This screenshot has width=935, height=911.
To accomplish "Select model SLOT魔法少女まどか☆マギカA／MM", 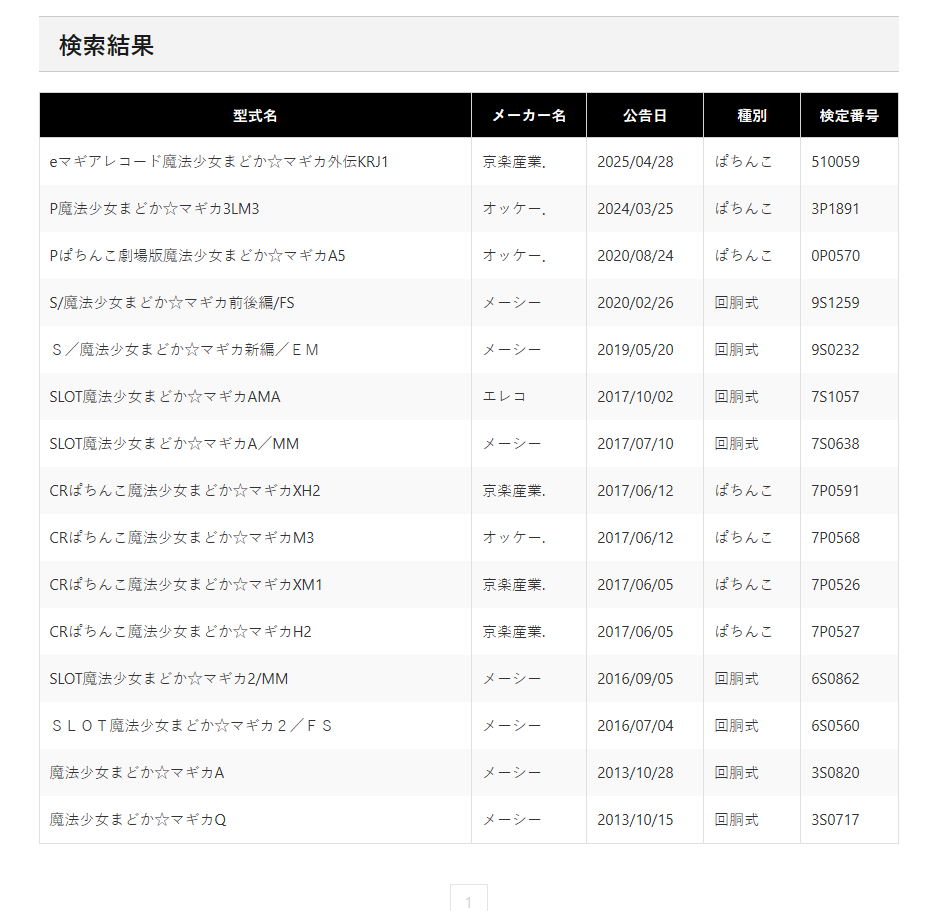I will pyautogui.click(x=174, y=444).
